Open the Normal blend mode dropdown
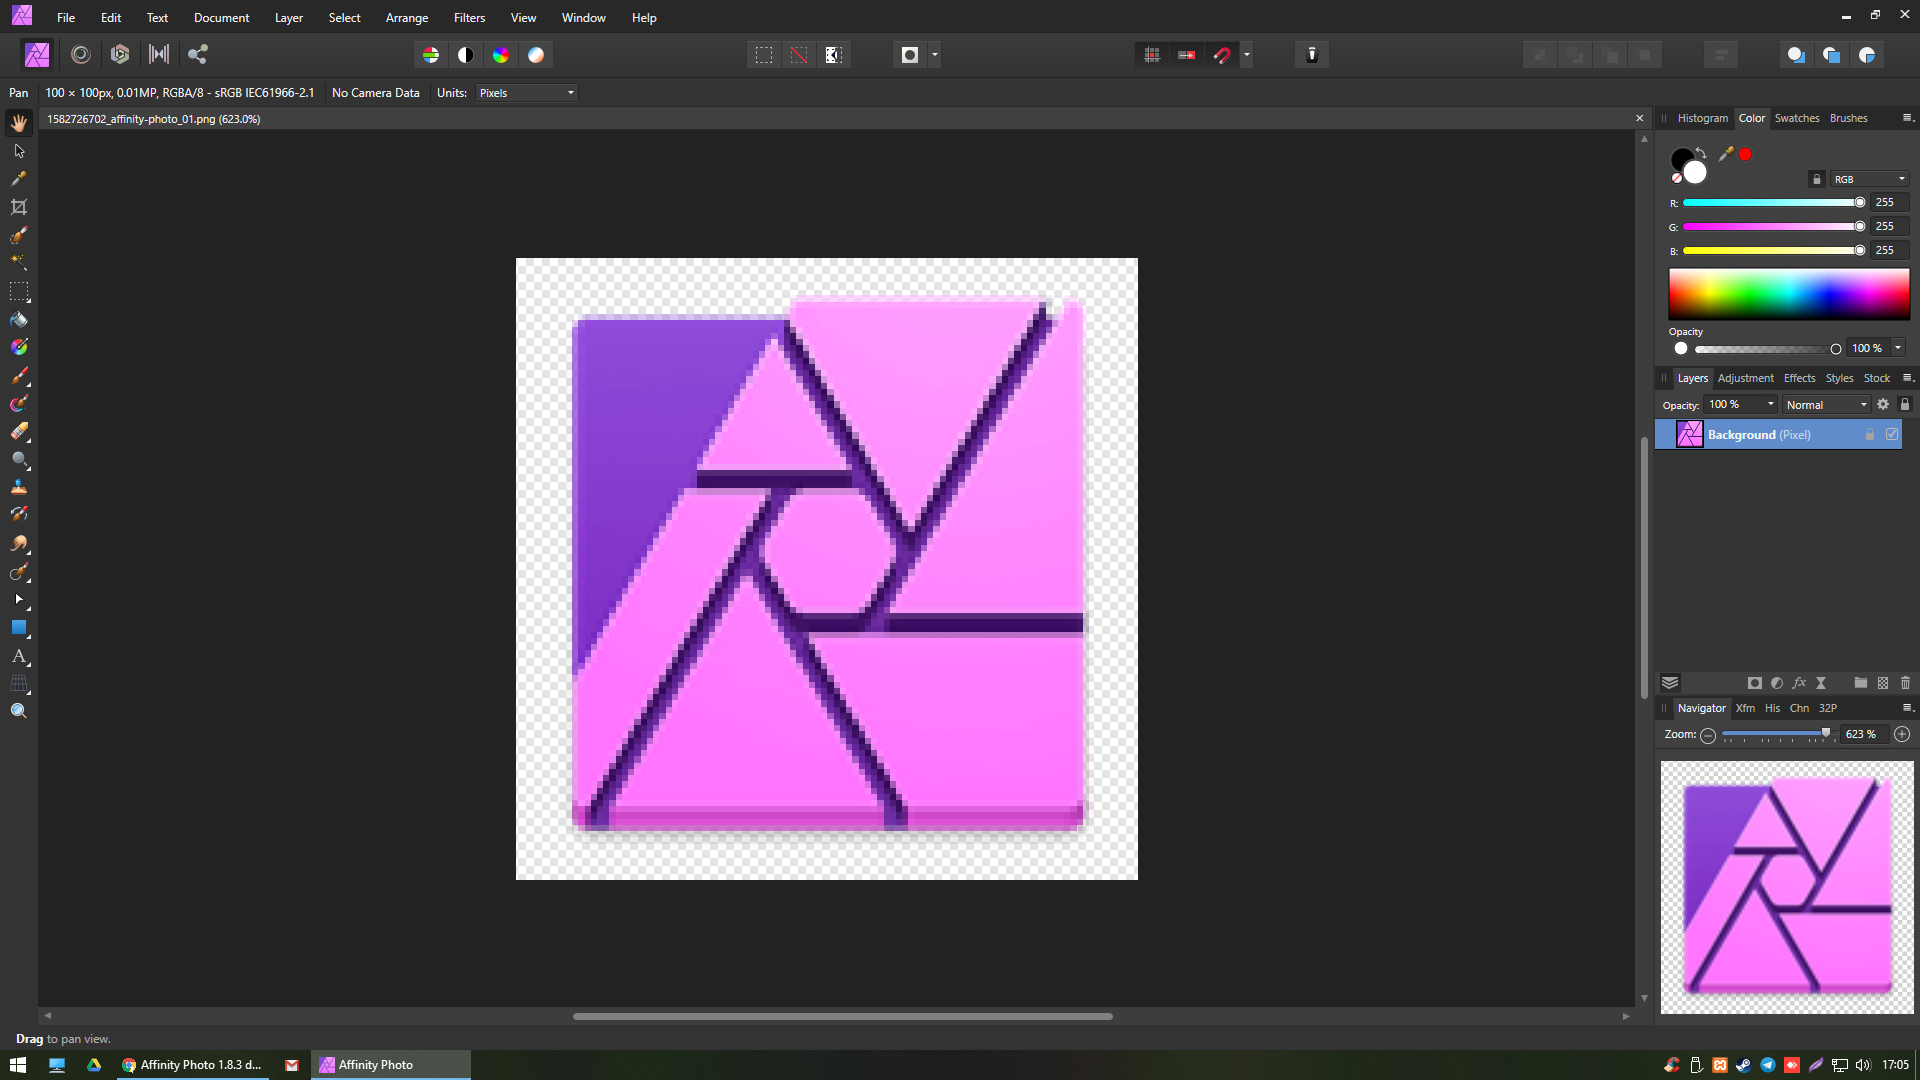The width and height of the screenshot is (1920, 1080). tap(1826, 405)
